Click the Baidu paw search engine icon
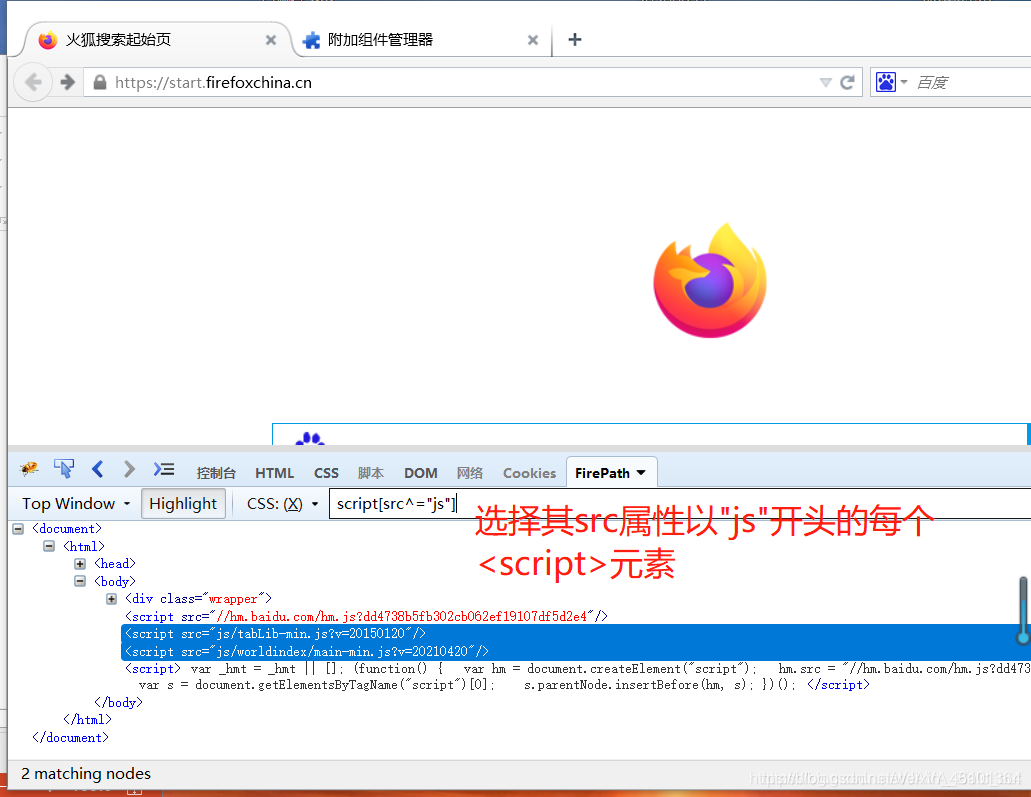This screenshot has width=1031, height=797. 886,82
